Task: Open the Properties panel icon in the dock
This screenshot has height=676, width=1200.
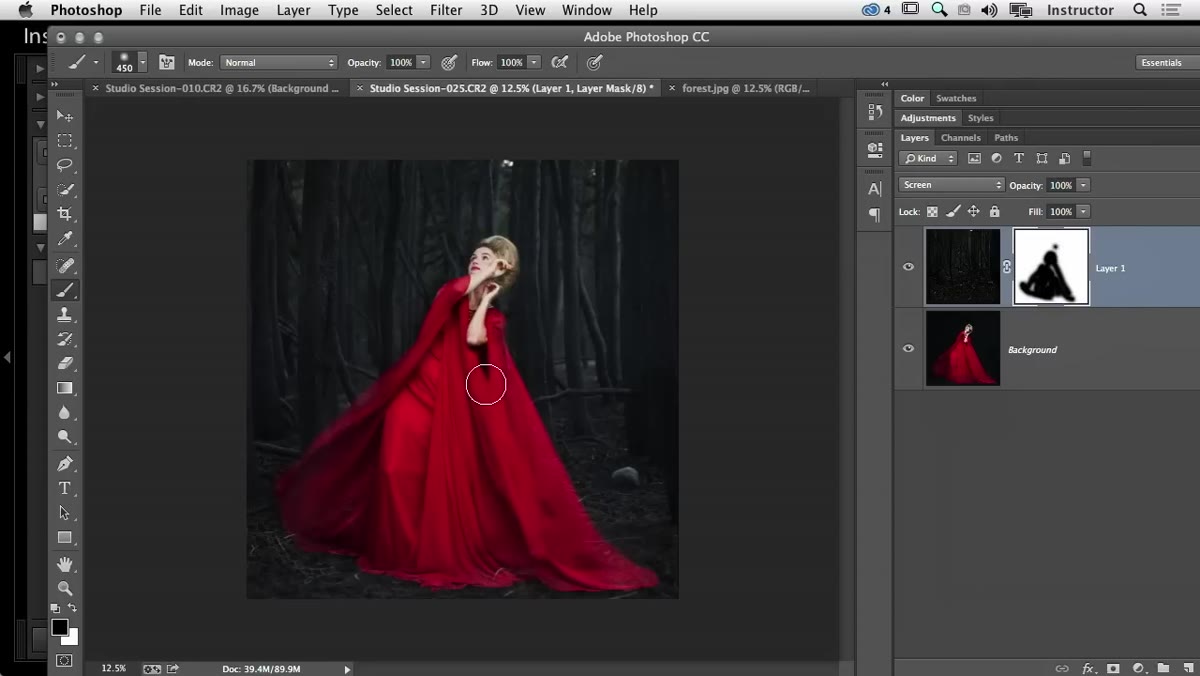Action: coord(875,149)
